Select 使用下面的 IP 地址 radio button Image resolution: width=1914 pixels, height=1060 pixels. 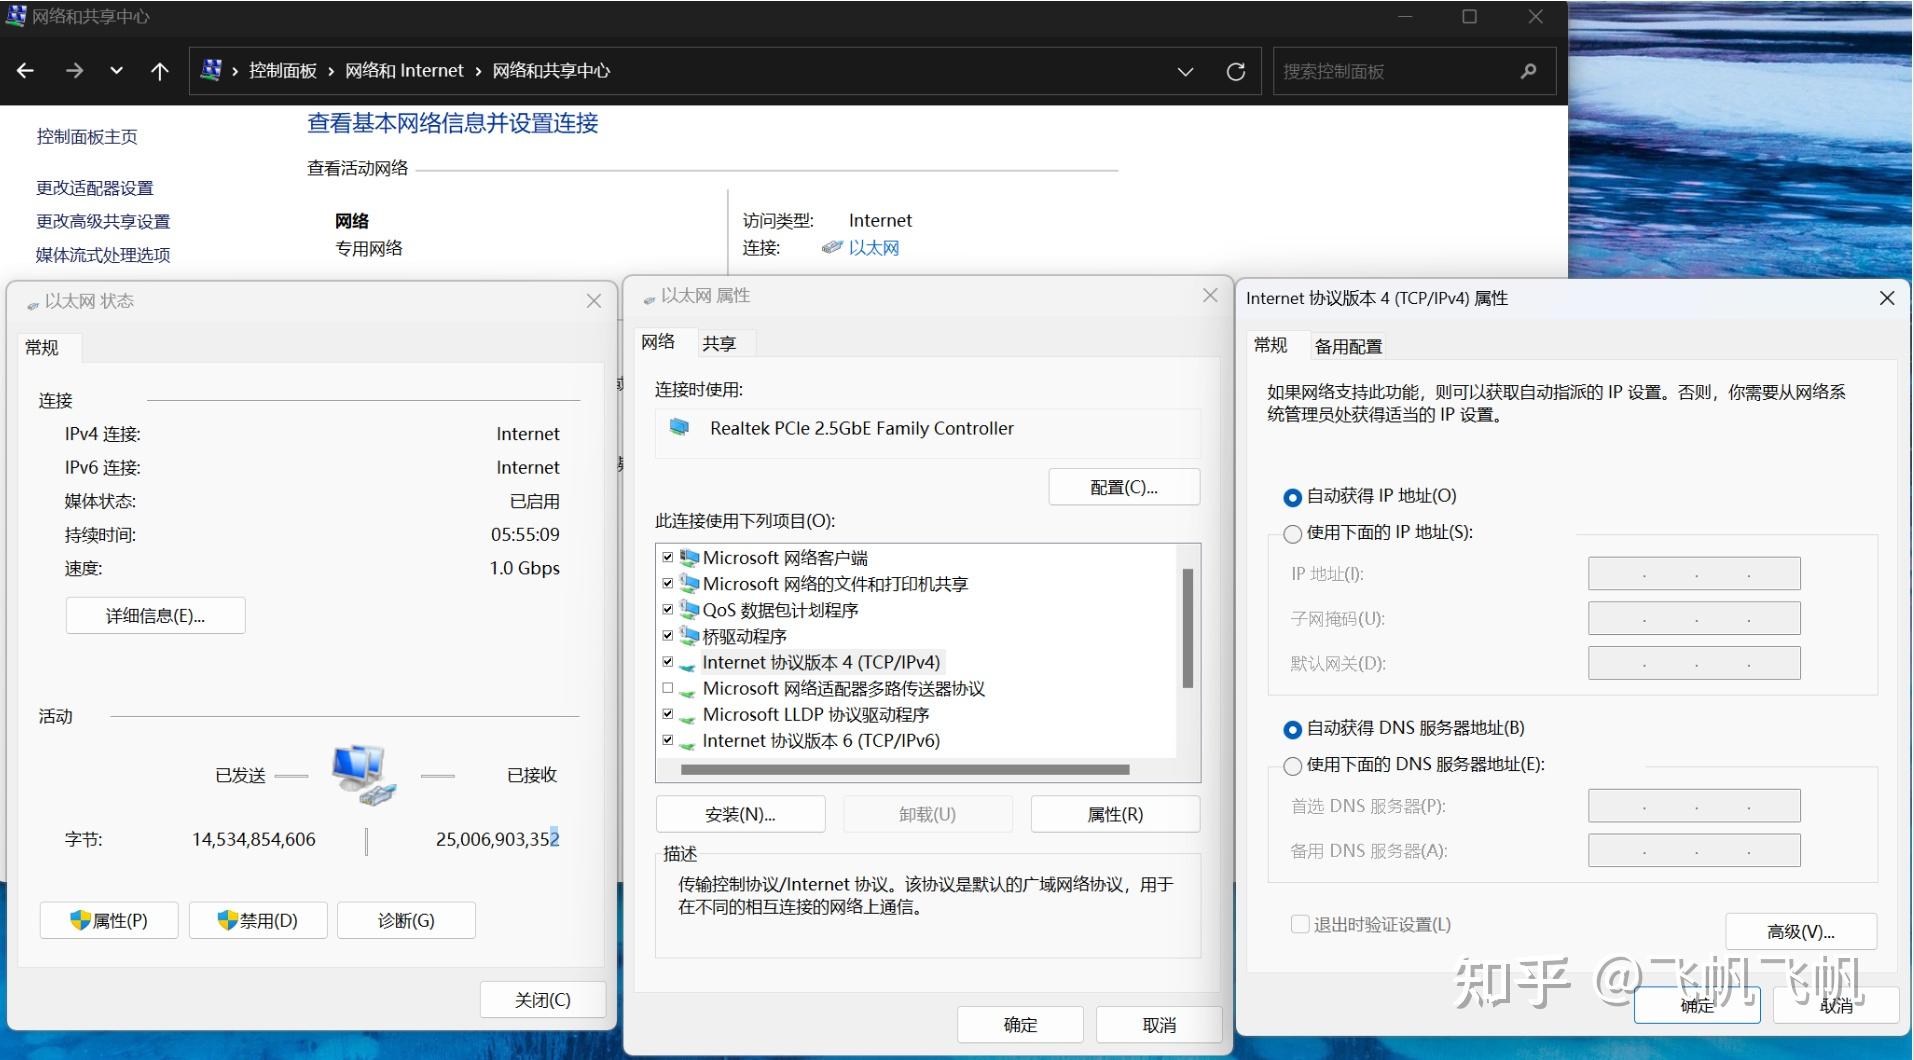tap(1292, 534)
